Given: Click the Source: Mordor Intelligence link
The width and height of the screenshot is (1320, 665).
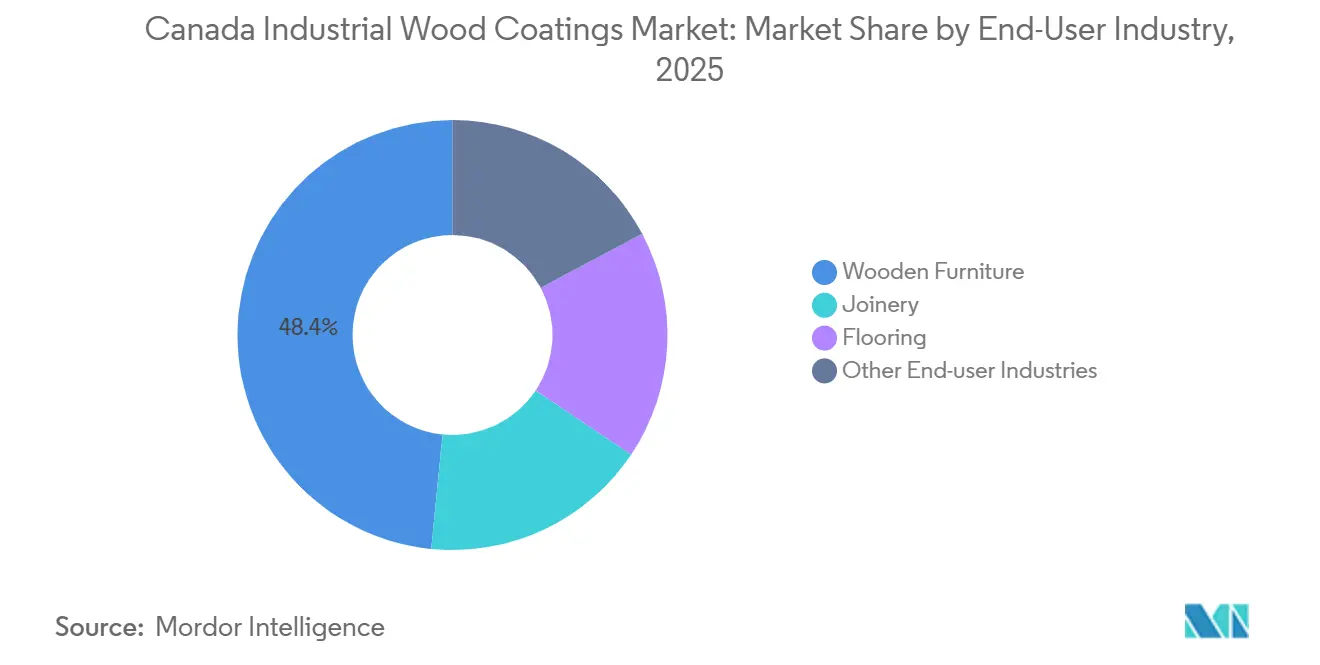Looking at the screenshot, I should click(x=220, y=627).
